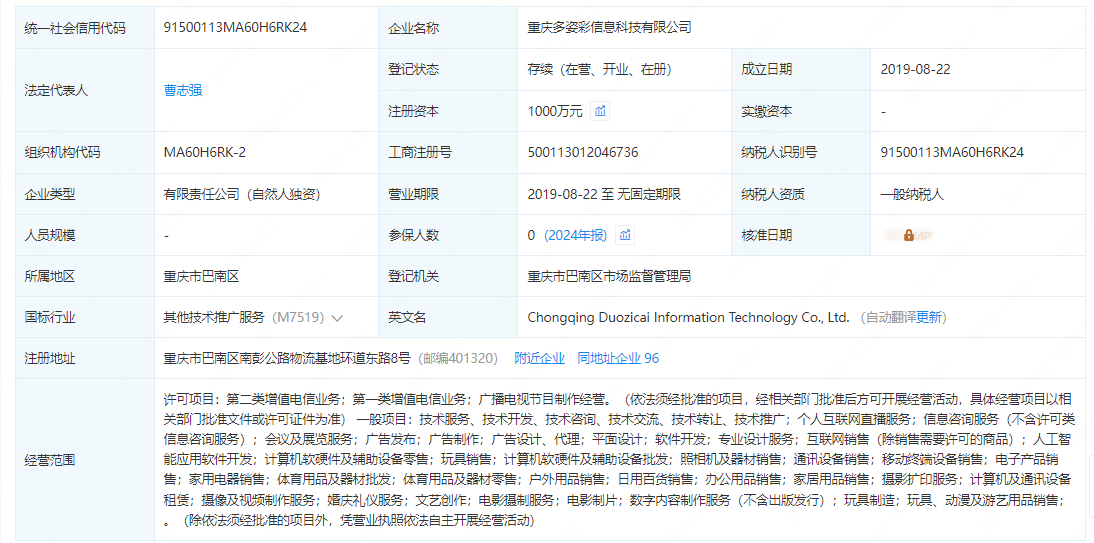The image size is (1094, 543).
Task: Select unified social credit code 91500113MA60H6RK24
Action: [235, 28]
